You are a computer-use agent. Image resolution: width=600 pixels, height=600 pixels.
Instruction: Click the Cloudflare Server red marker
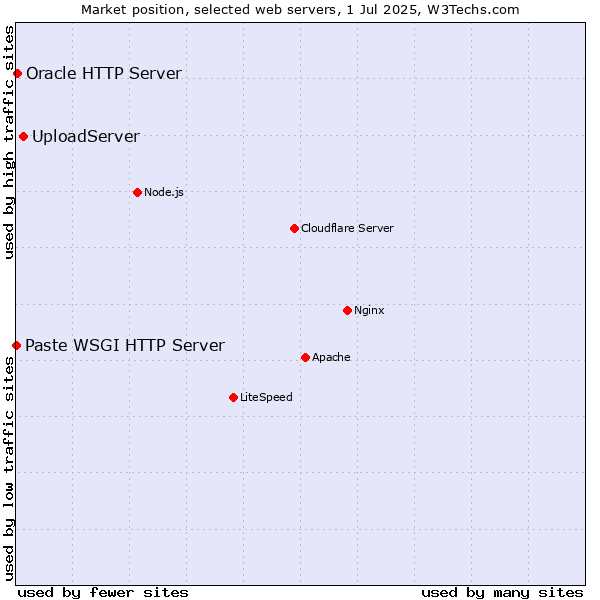294,228
